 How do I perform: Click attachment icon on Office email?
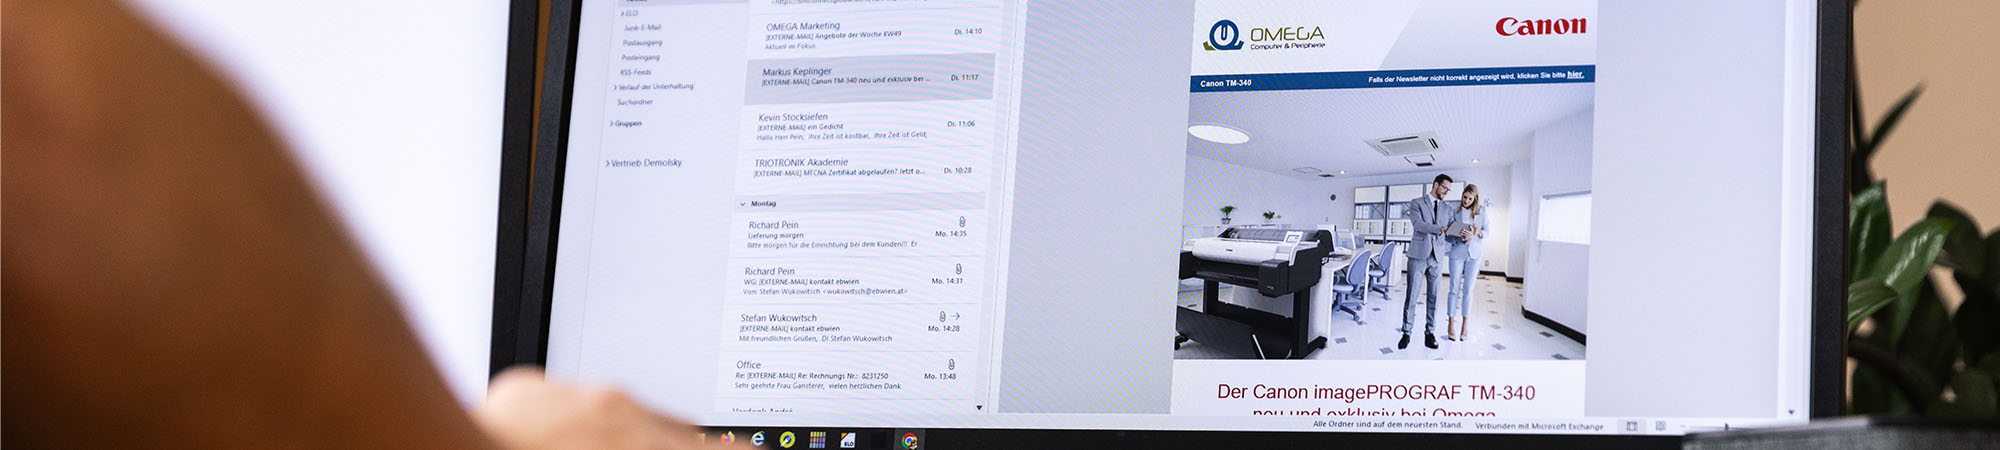click(951, 365)
